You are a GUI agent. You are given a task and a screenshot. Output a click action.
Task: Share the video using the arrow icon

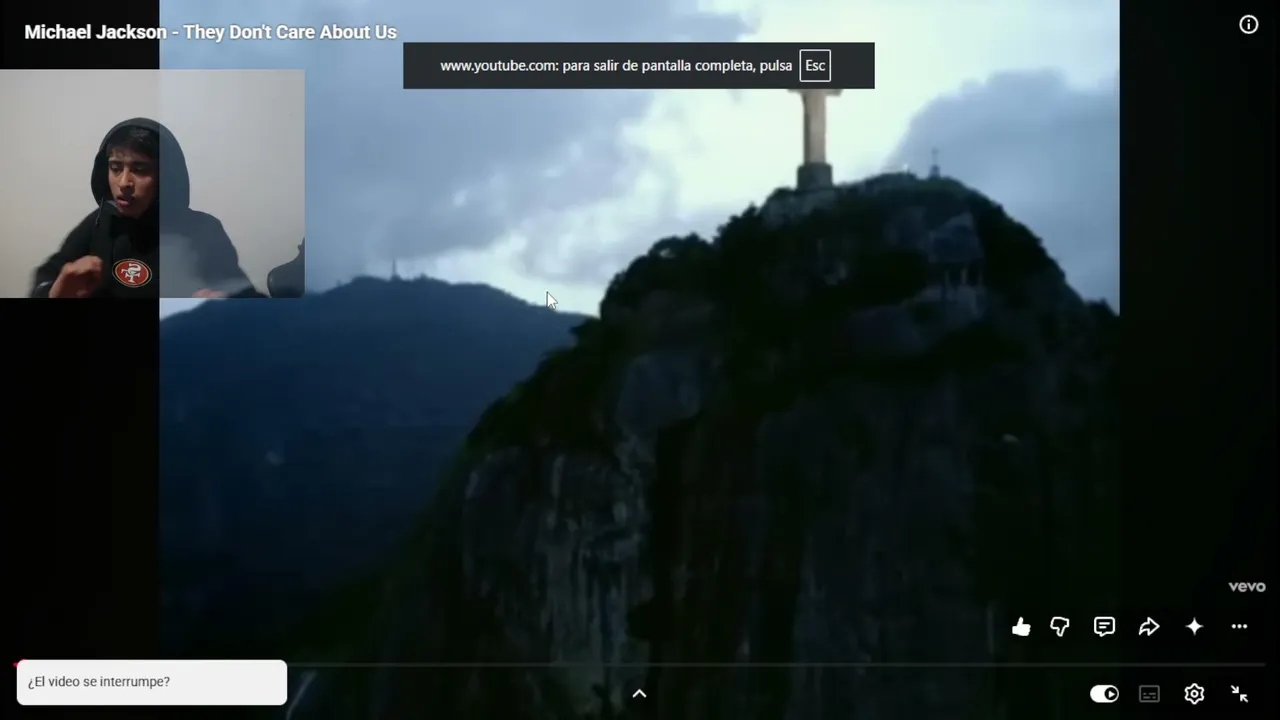tap(1149, 627)
